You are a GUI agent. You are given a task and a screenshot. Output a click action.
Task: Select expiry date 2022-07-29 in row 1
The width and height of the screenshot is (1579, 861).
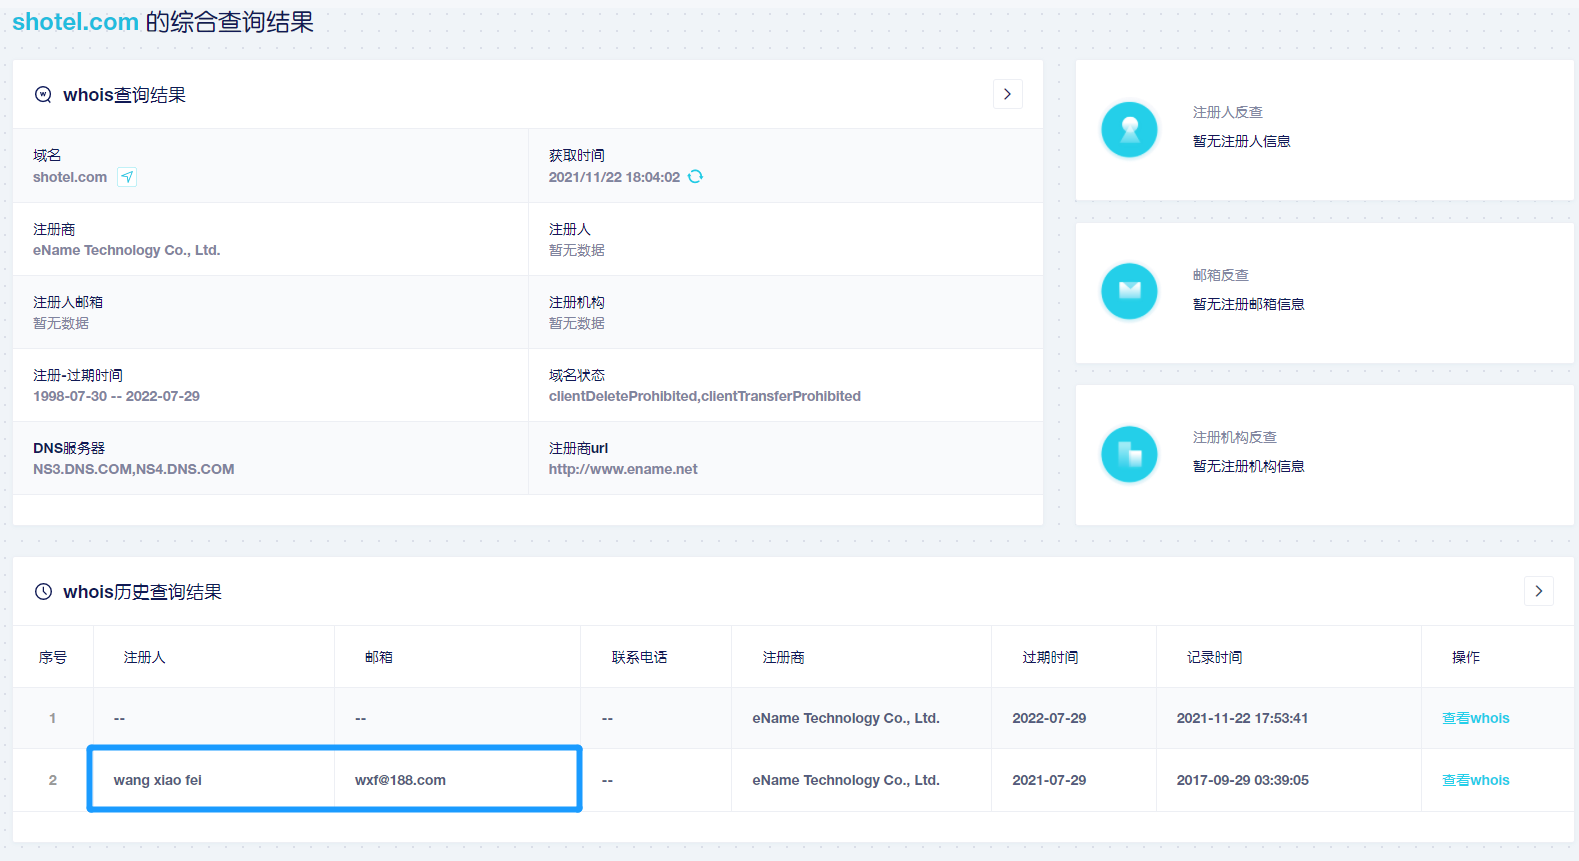pyautogui.click(x=1049, y=718)
